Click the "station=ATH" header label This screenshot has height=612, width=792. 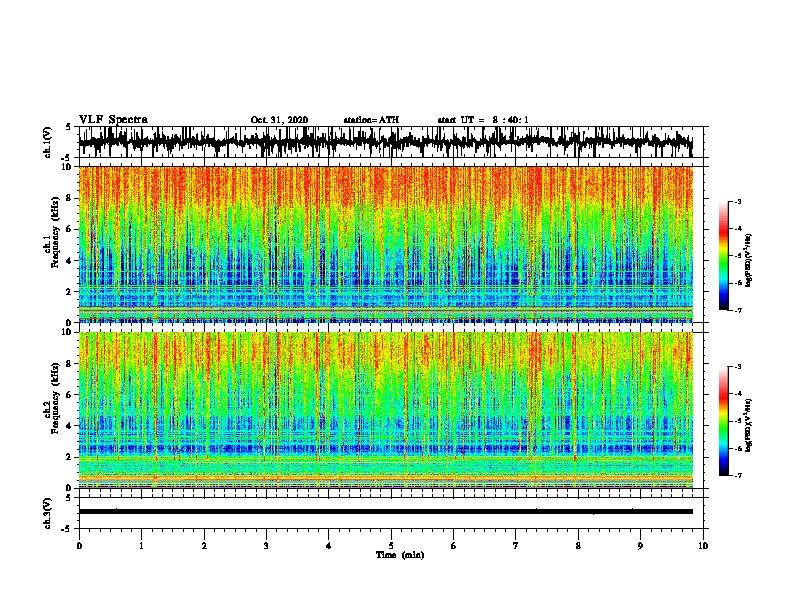371,120
